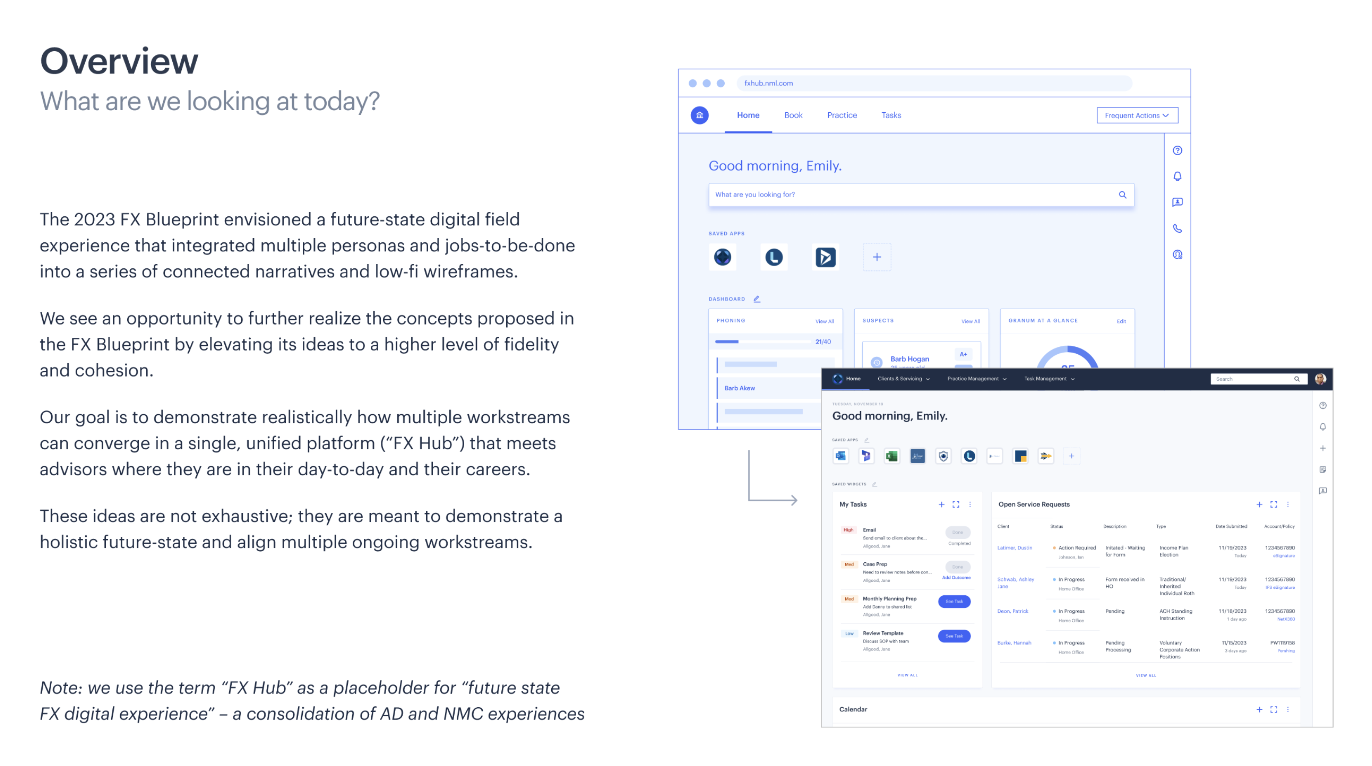Click the pencil icon next to DASHBOARD
This screenshot has width=1372, height=766.
757,299
